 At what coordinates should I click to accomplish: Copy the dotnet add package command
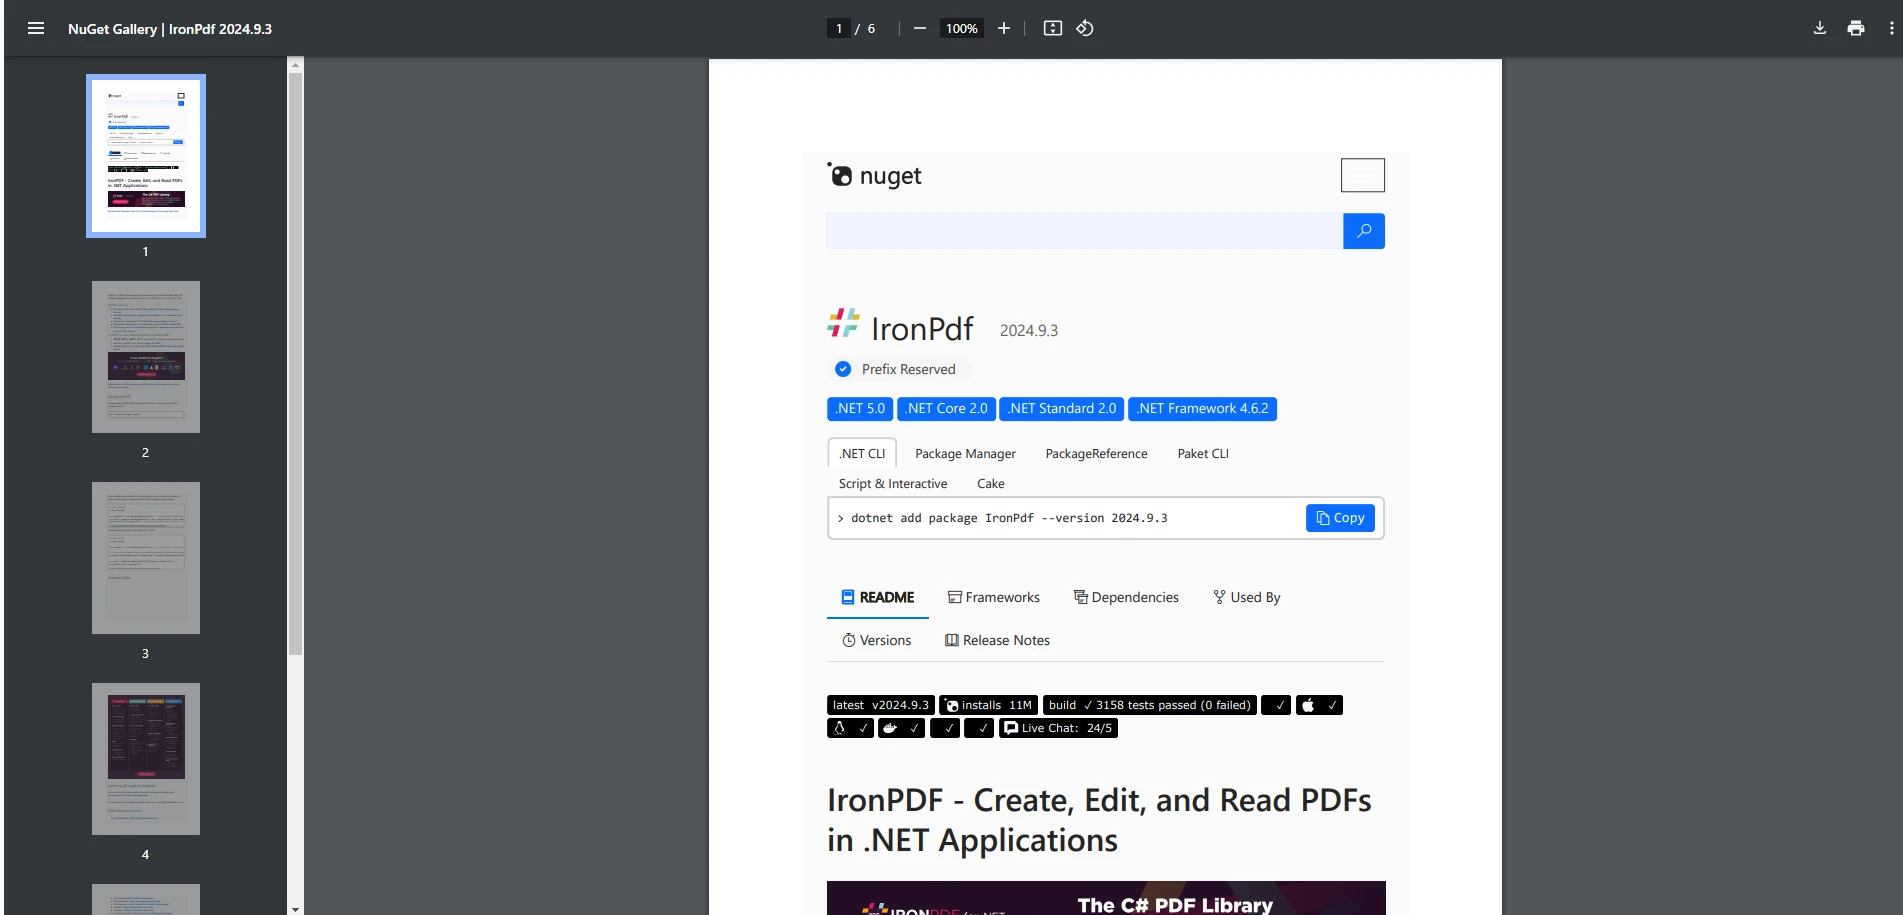1340,518
